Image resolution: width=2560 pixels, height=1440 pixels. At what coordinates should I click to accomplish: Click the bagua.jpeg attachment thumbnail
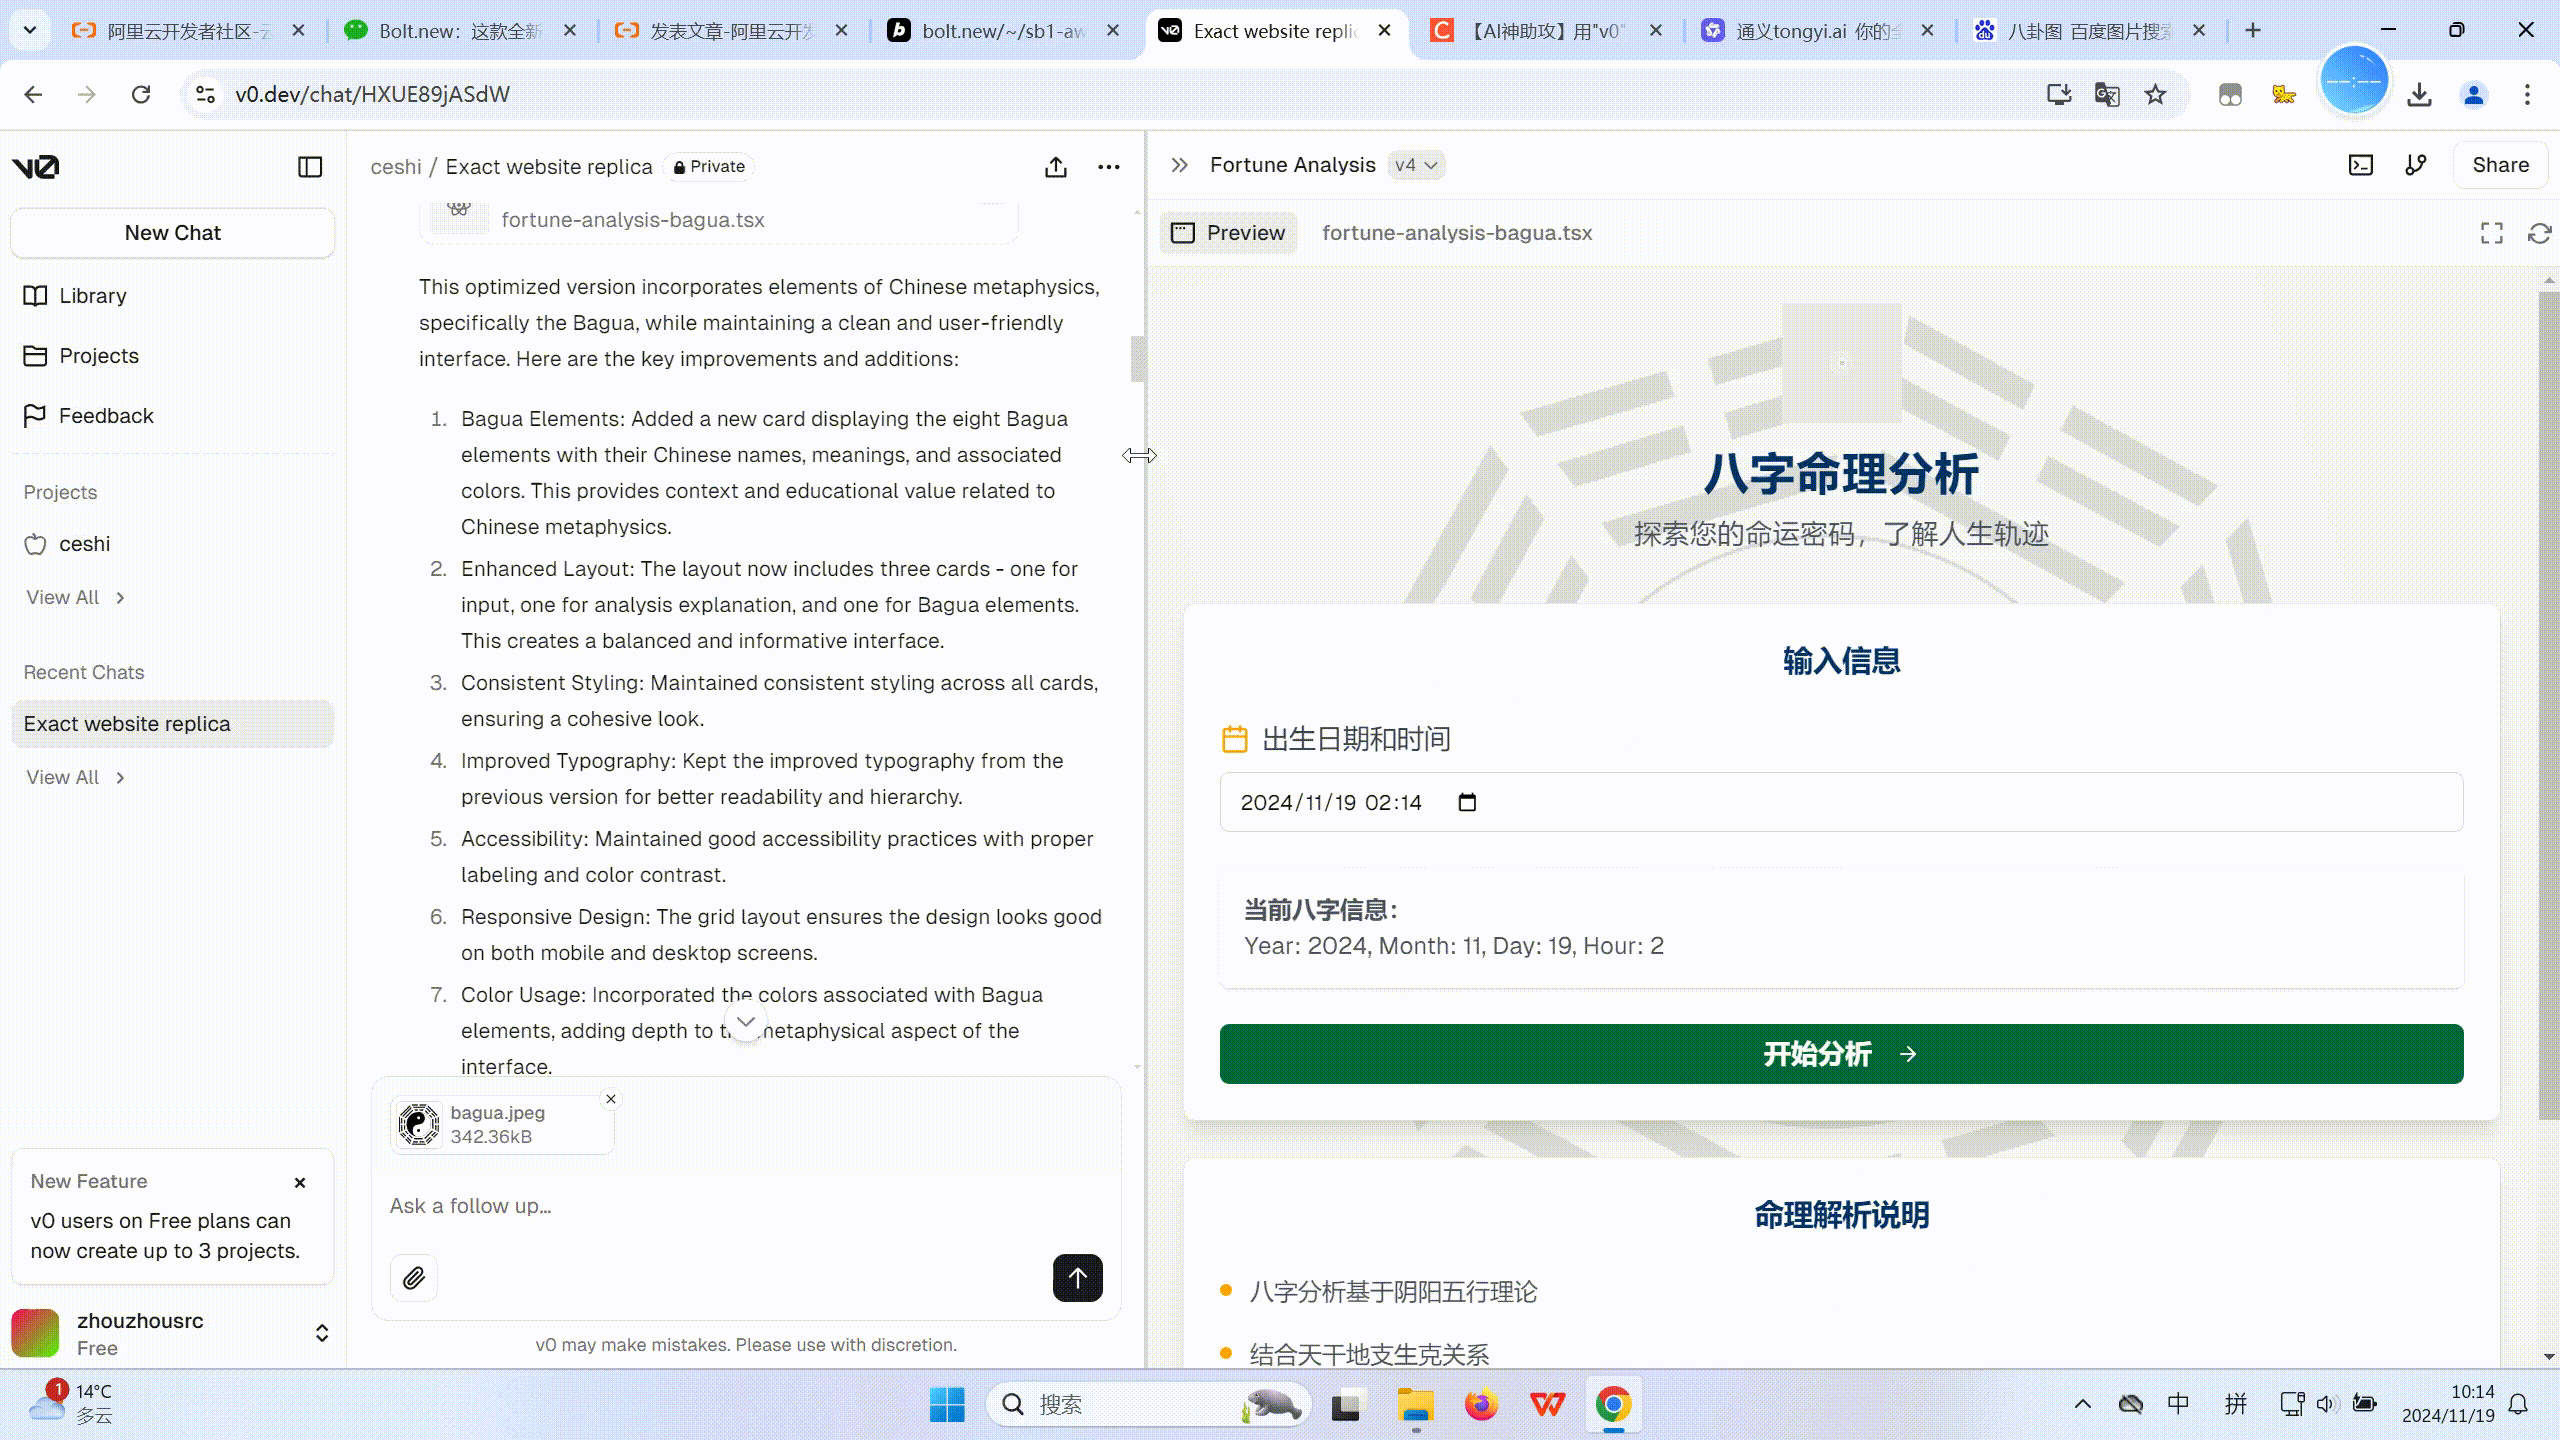point(418,1125)
